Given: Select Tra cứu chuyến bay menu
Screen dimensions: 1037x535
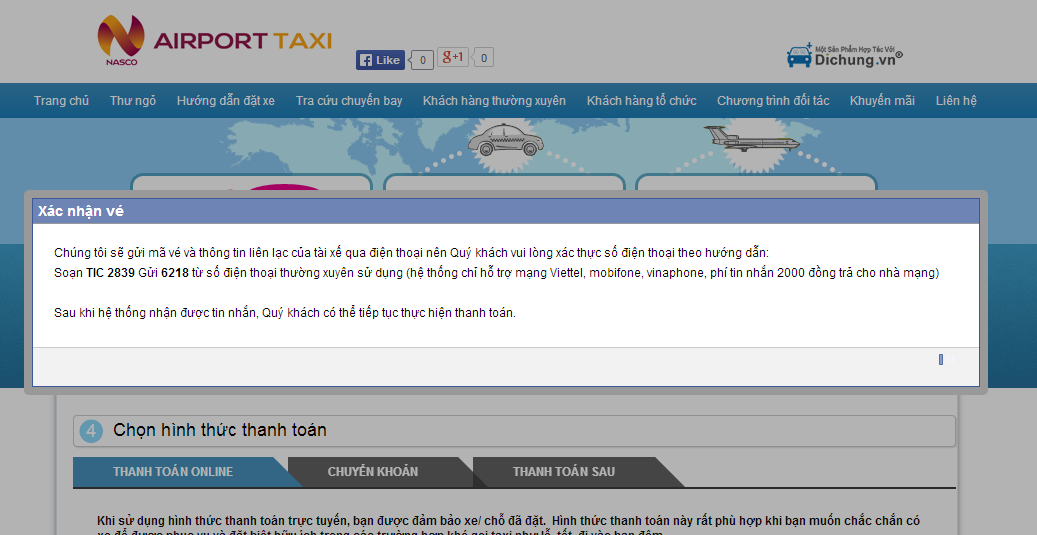Looking at the screenshot, I should pyautogui.click(x=349, y=101).
